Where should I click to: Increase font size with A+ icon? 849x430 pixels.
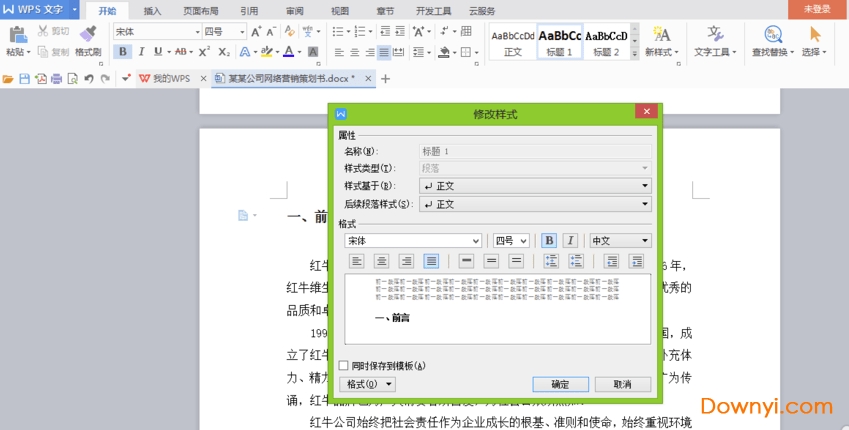(256, 32)
